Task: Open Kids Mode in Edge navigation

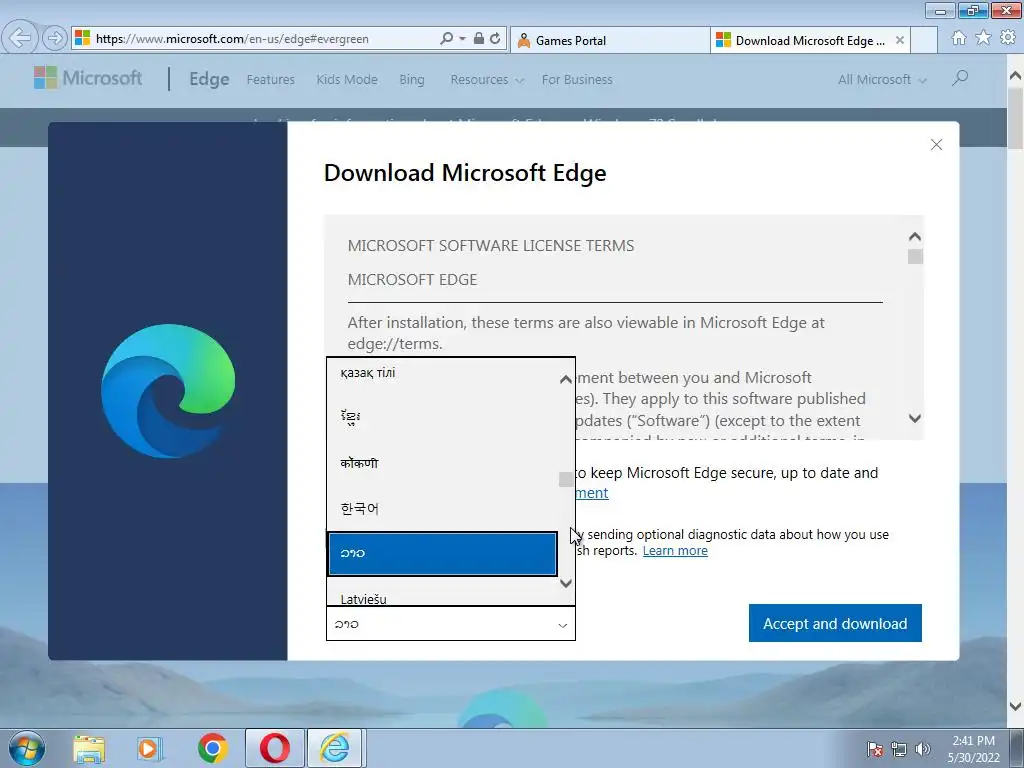Action: pyautogui.click(x=347, y=80)
